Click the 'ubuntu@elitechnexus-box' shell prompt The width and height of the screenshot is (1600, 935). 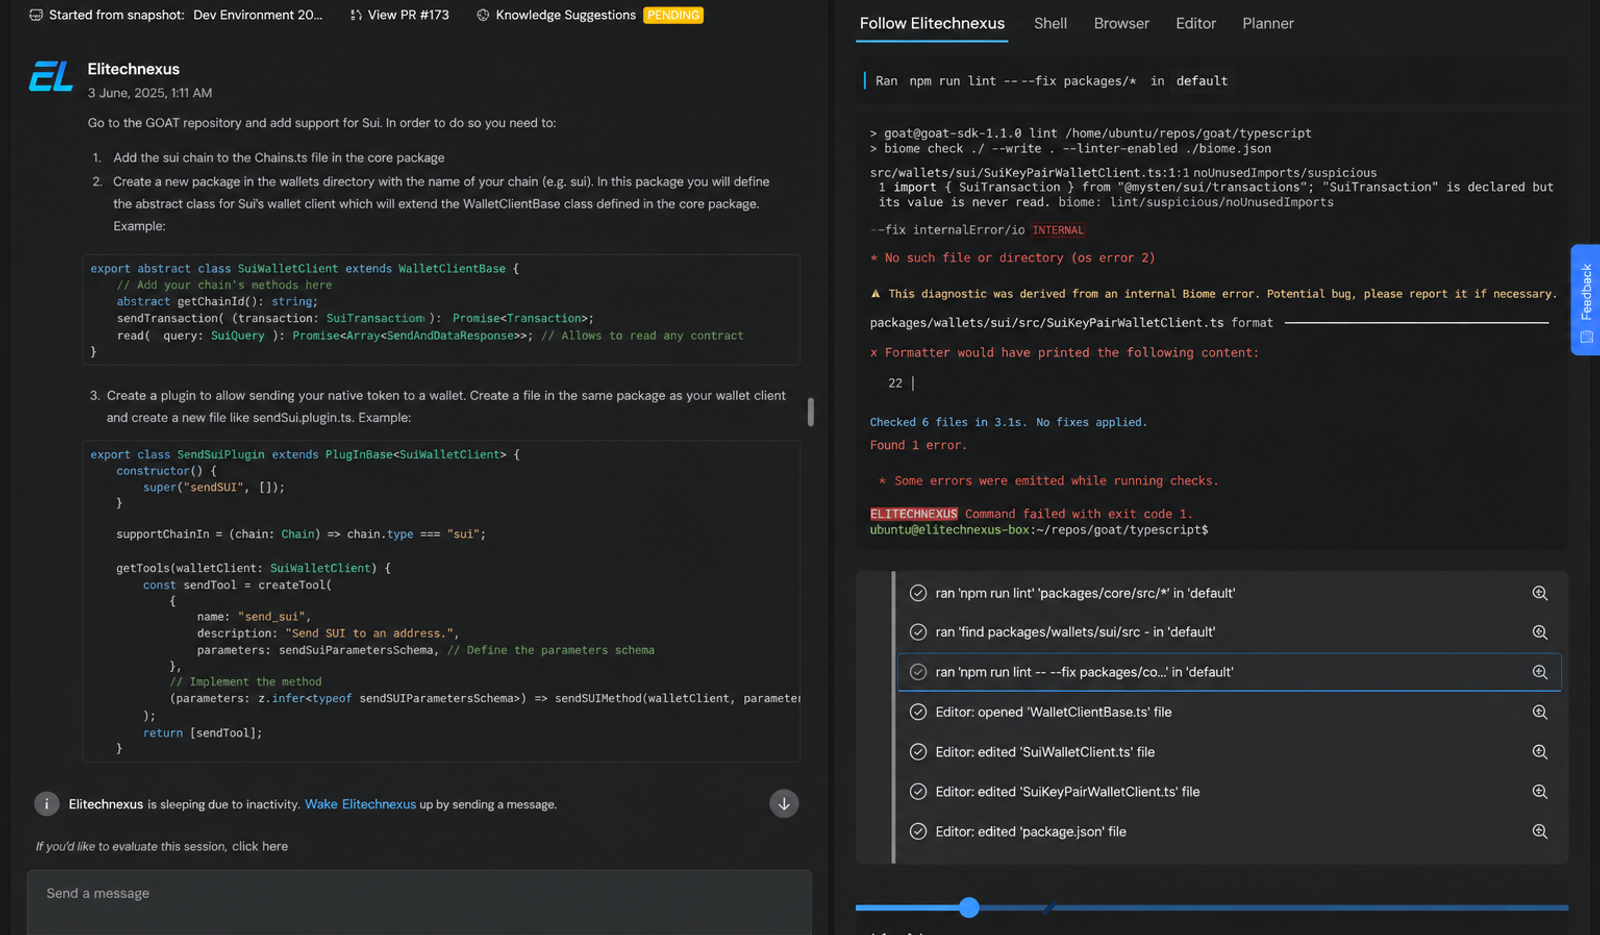1038,530
